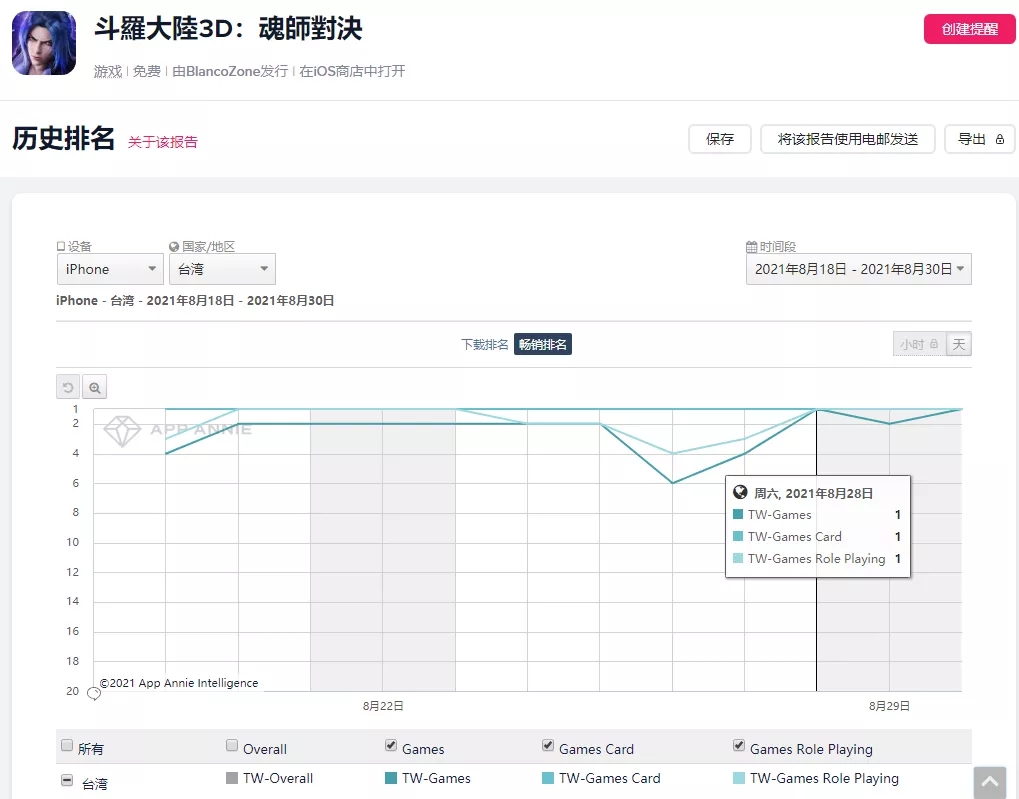Image resolution: width=1019 pixels, height=799 pixels.
Task: Click the comment bubble icon below chart
Action: (94, 693)
